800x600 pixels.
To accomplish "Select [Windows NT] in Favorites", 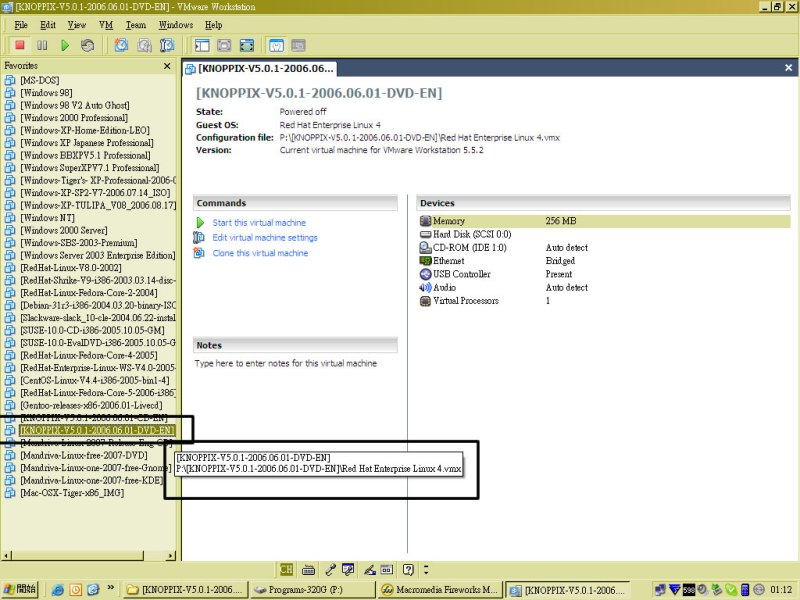I will click(47, 218).
